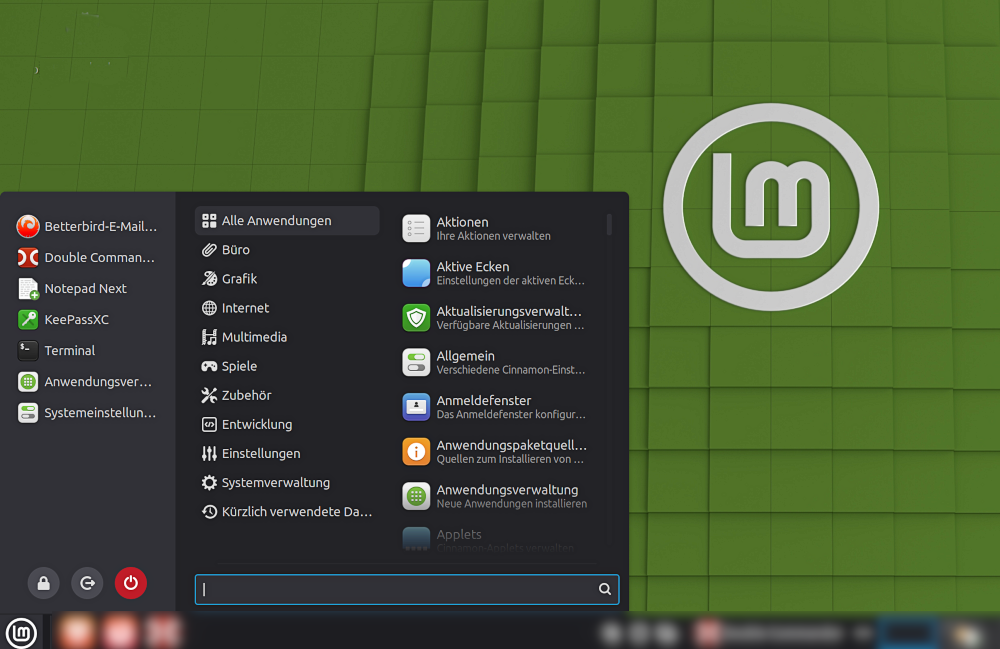
Task: Open Systemeinstellungen from favorites
Action: pos(87,413)
